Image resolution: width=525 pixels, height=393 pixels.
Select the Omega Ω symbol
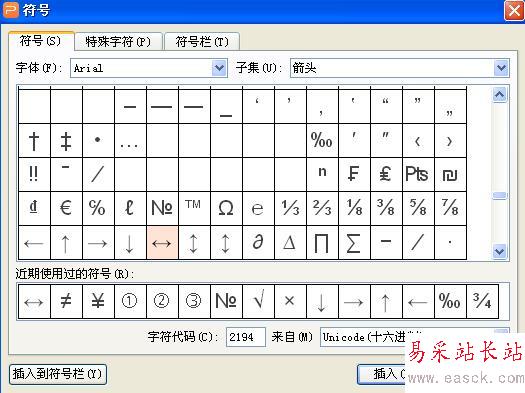click(x=226, y=208)
